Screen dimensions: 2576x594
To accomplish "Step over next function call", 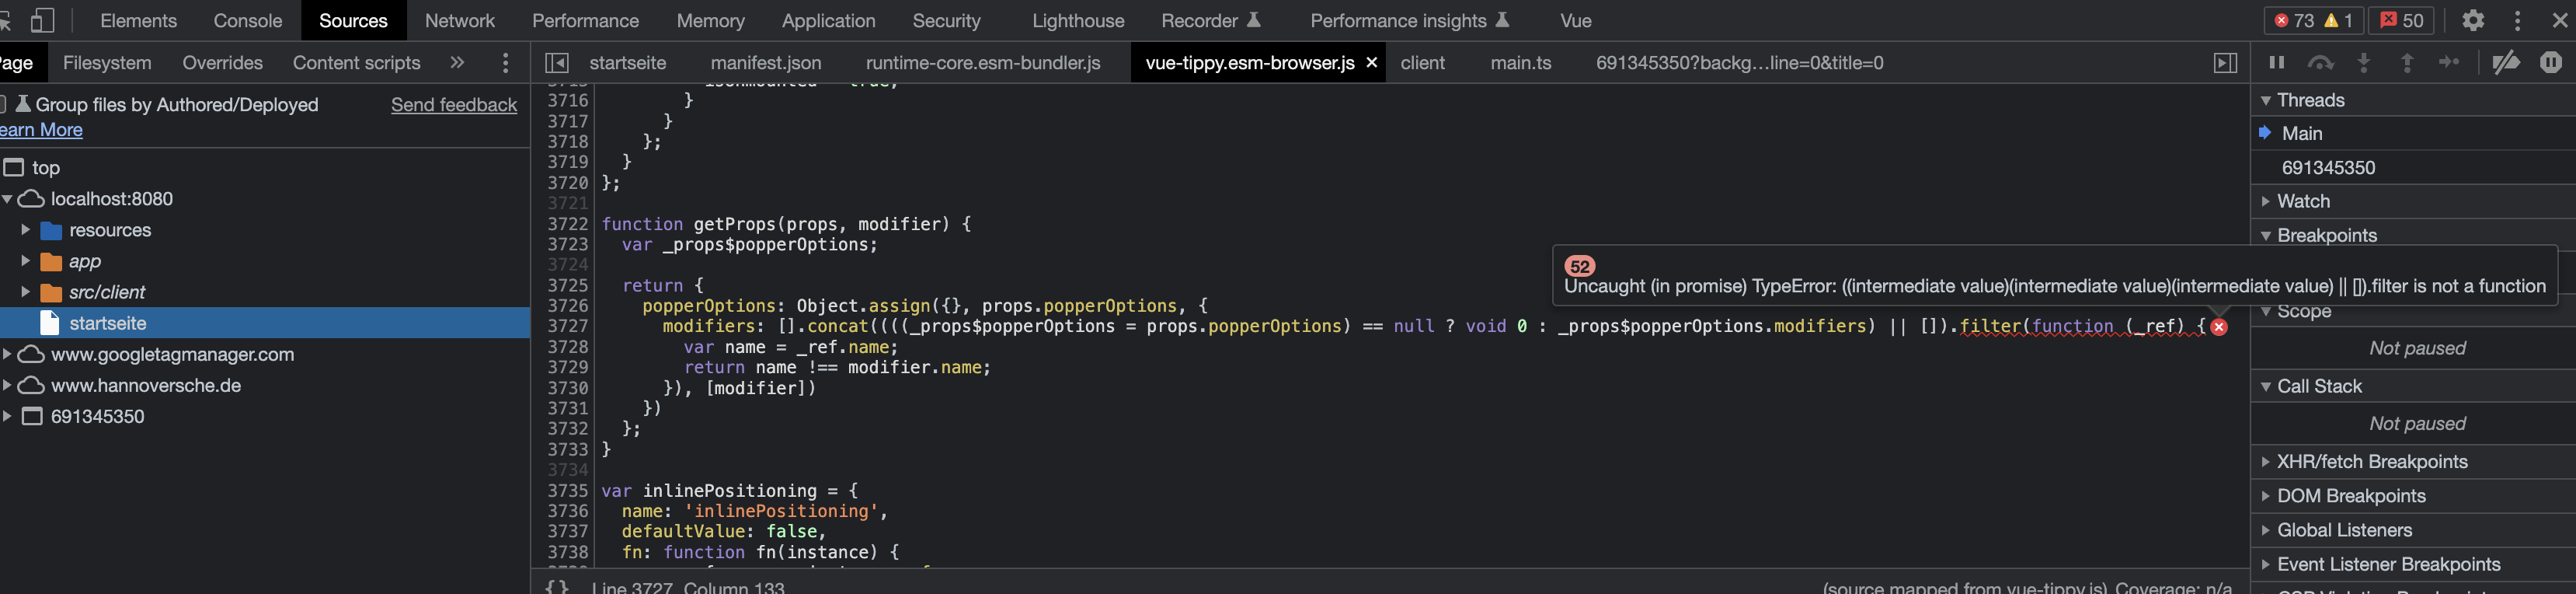I will 2320,62.
